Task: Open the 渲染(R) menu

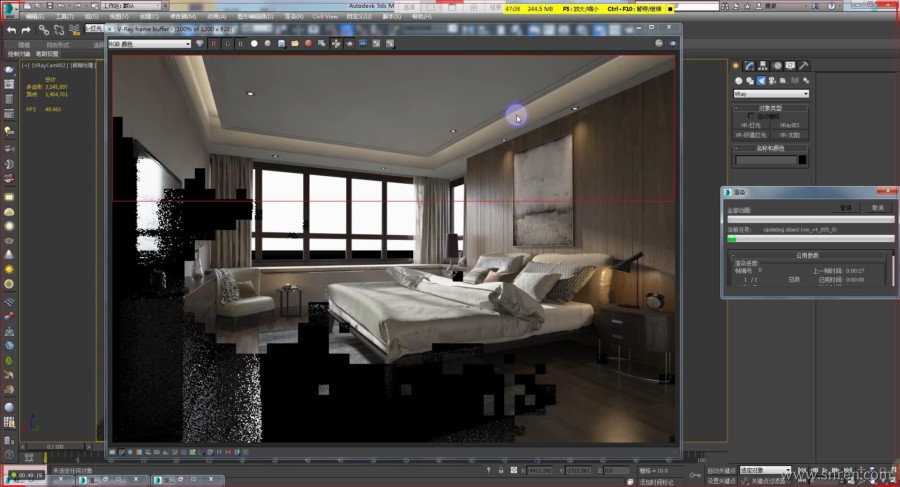Action: [294, 17]
